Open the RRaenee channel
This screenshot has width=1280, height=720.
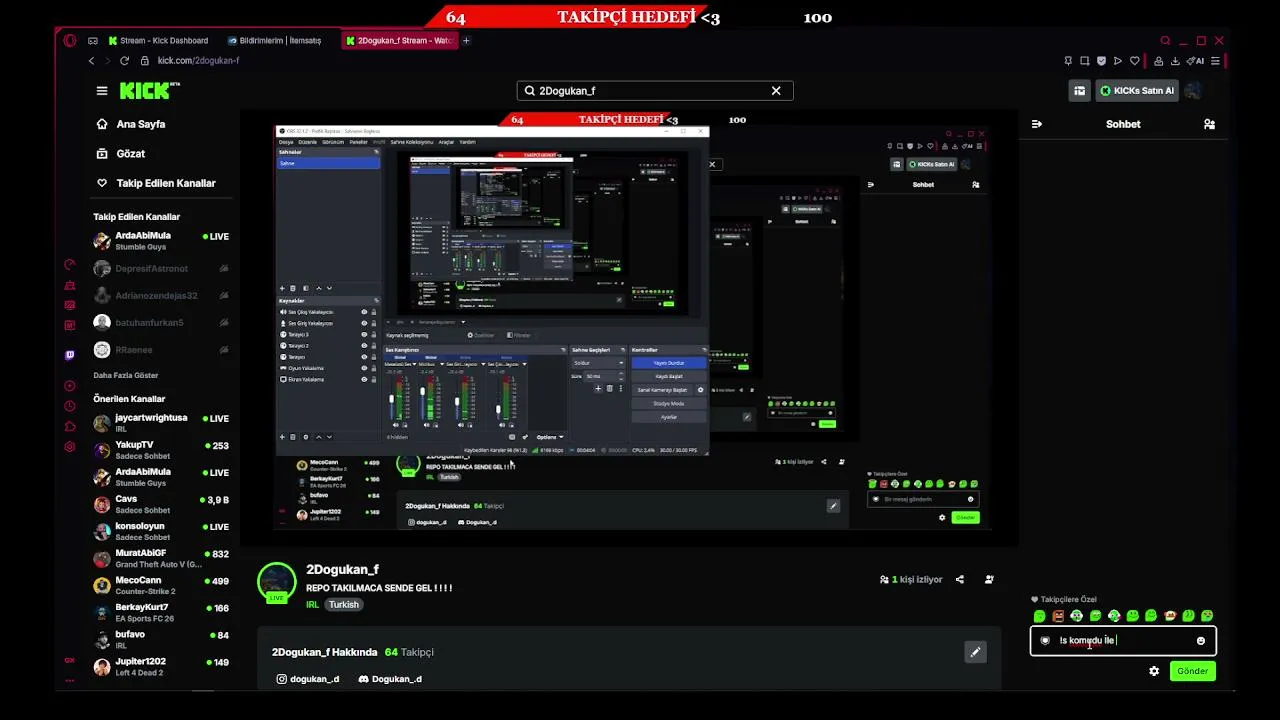click(162, 350)
